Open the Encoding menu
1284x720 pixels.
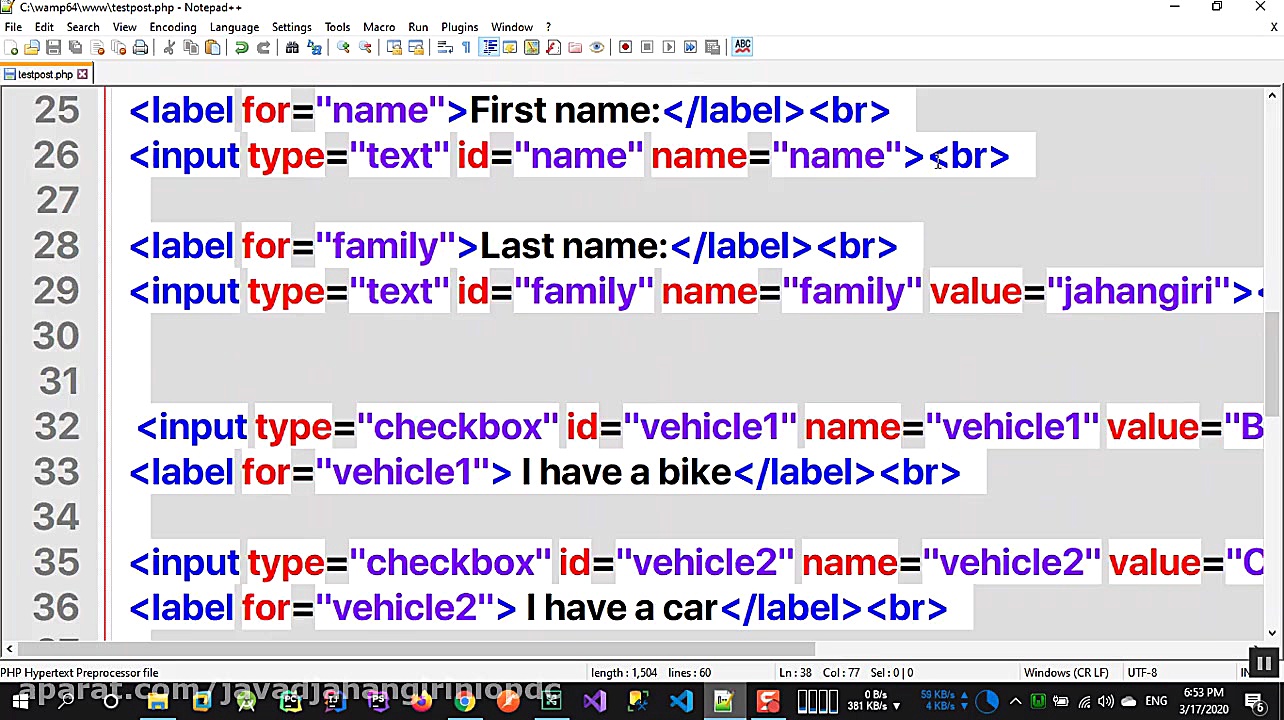click(173, 27)
